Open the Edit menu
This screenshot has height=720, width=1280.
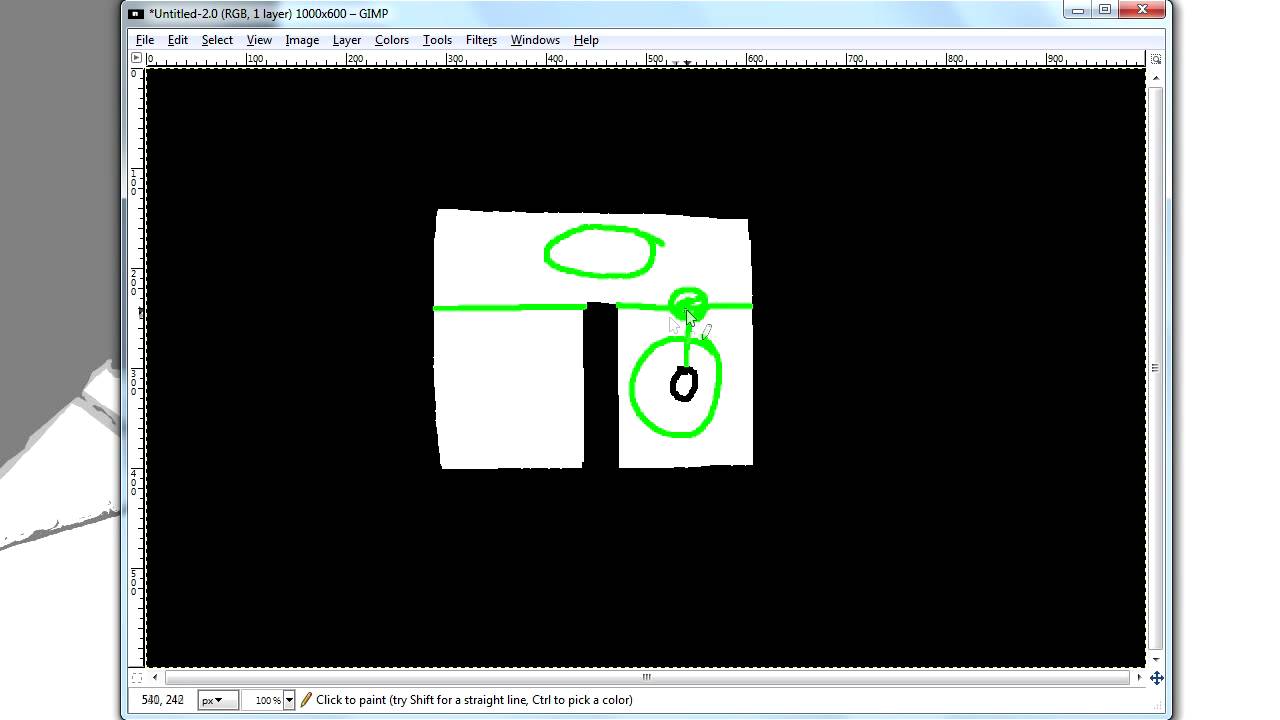coord(178,40)
